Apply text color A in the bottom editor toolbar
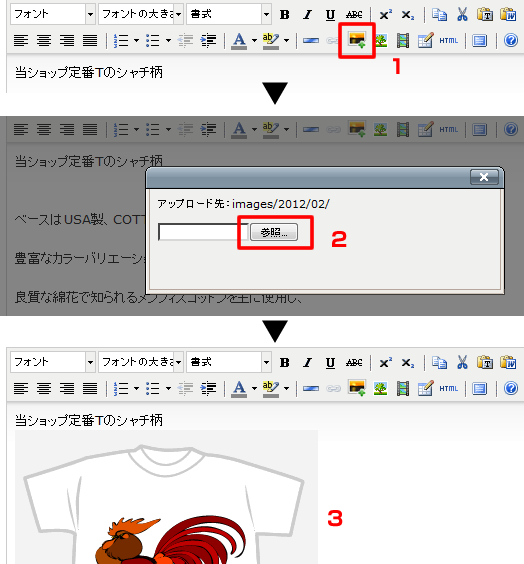 pyautogui.click(x=239, y=388)
